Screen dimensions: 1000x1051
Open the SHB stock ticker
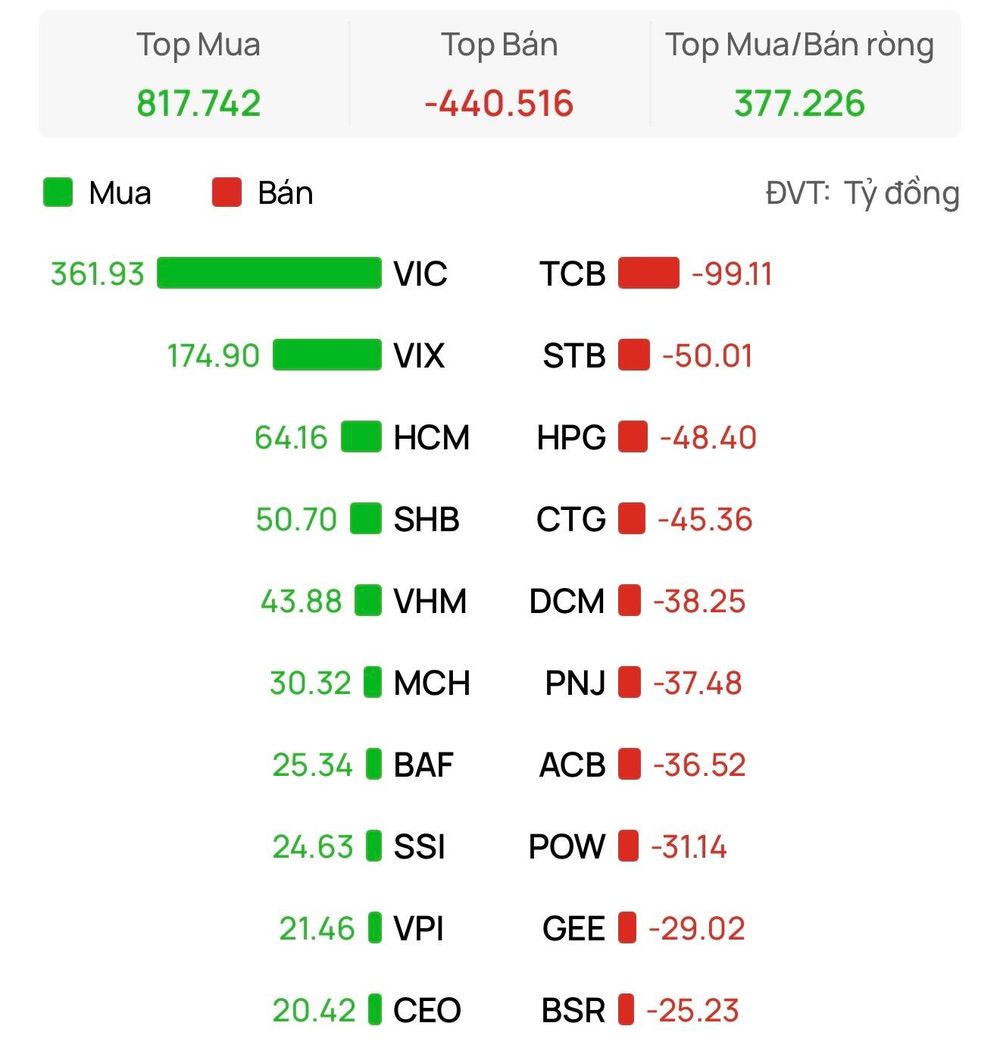click(x=426, y=519)
